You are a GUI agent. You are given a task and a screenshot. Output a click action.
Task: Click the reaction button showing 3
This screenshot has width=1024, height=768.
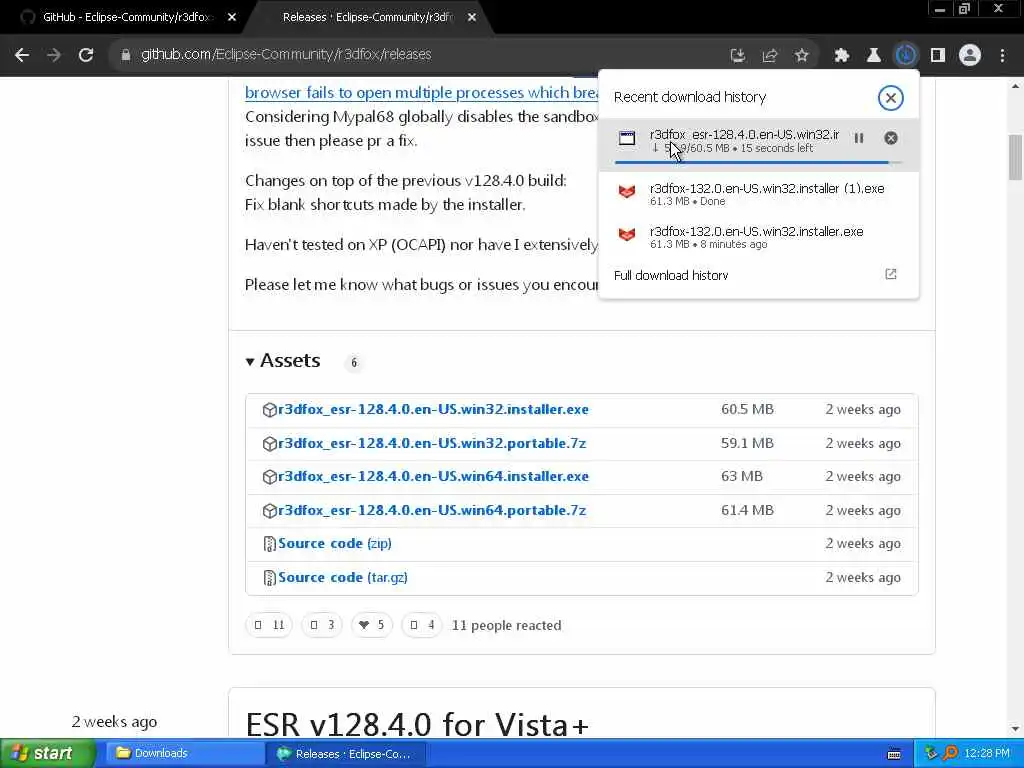tap(322, 626)
